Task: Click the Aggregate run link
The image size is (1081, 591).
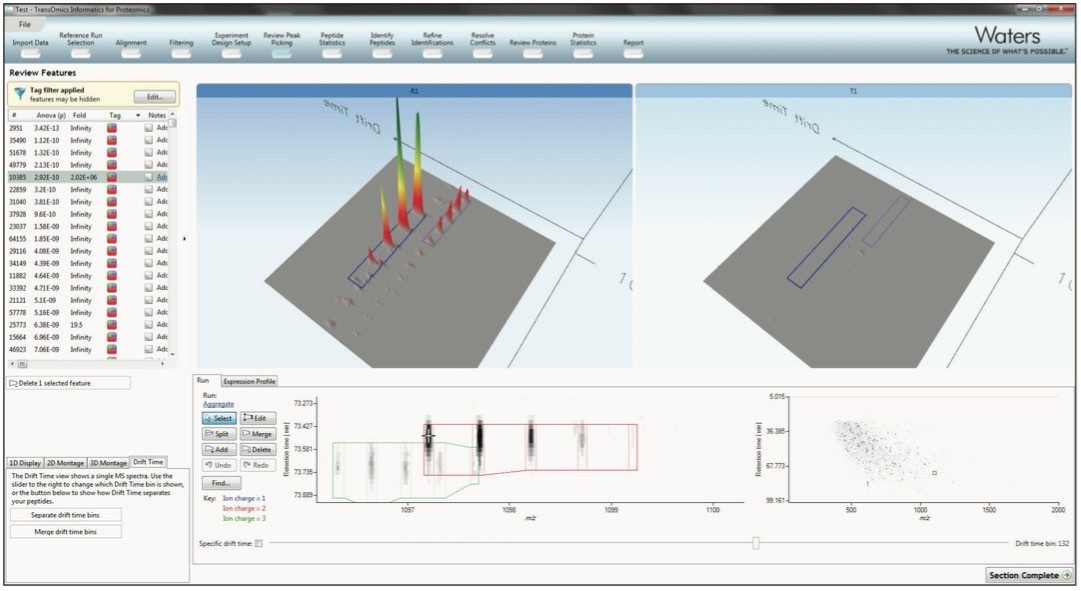Action: click(219, 404)
